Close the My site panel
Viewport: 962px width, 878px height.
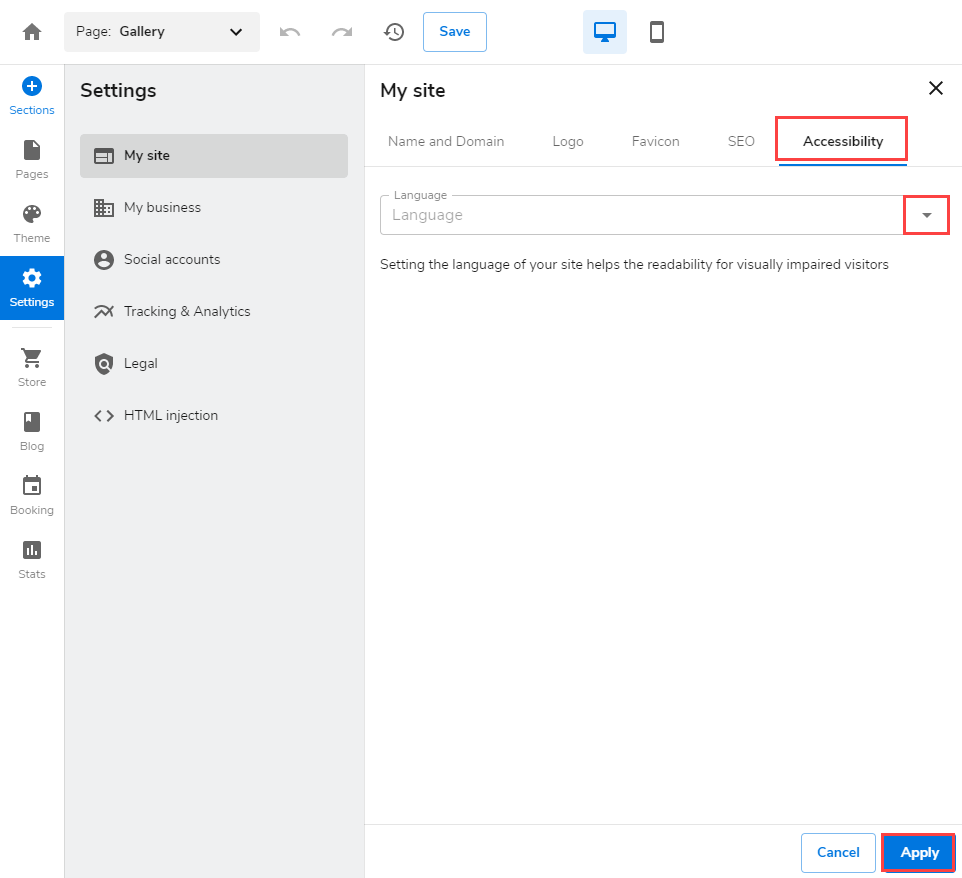coord(936,88)
